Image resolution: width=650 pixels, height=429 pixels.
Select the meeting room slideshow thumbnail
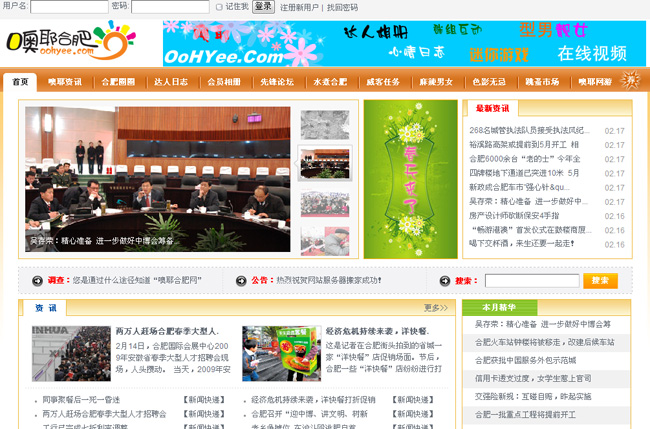(325, 164)
